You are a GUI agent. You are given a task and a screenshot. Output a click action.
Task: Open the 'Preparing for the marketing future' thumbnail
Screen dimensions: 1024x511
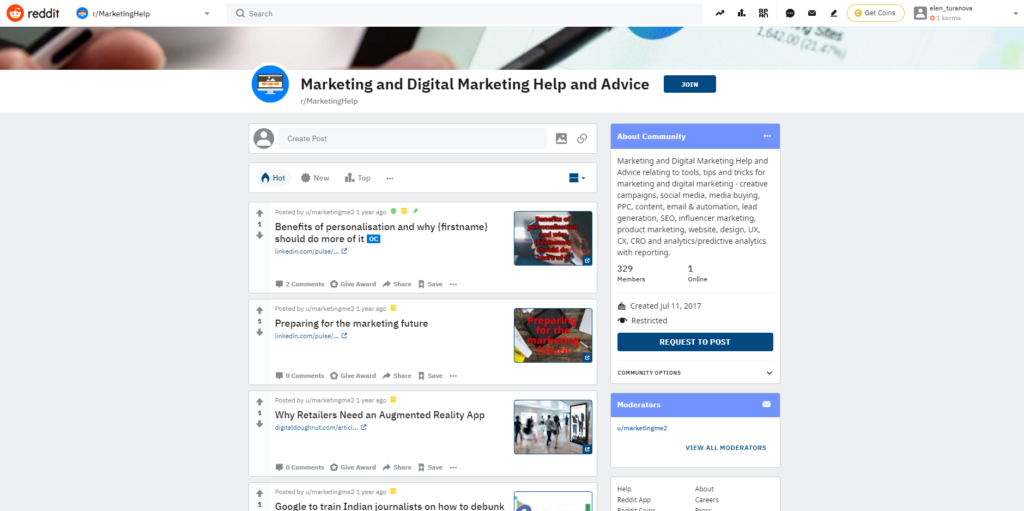553,334
